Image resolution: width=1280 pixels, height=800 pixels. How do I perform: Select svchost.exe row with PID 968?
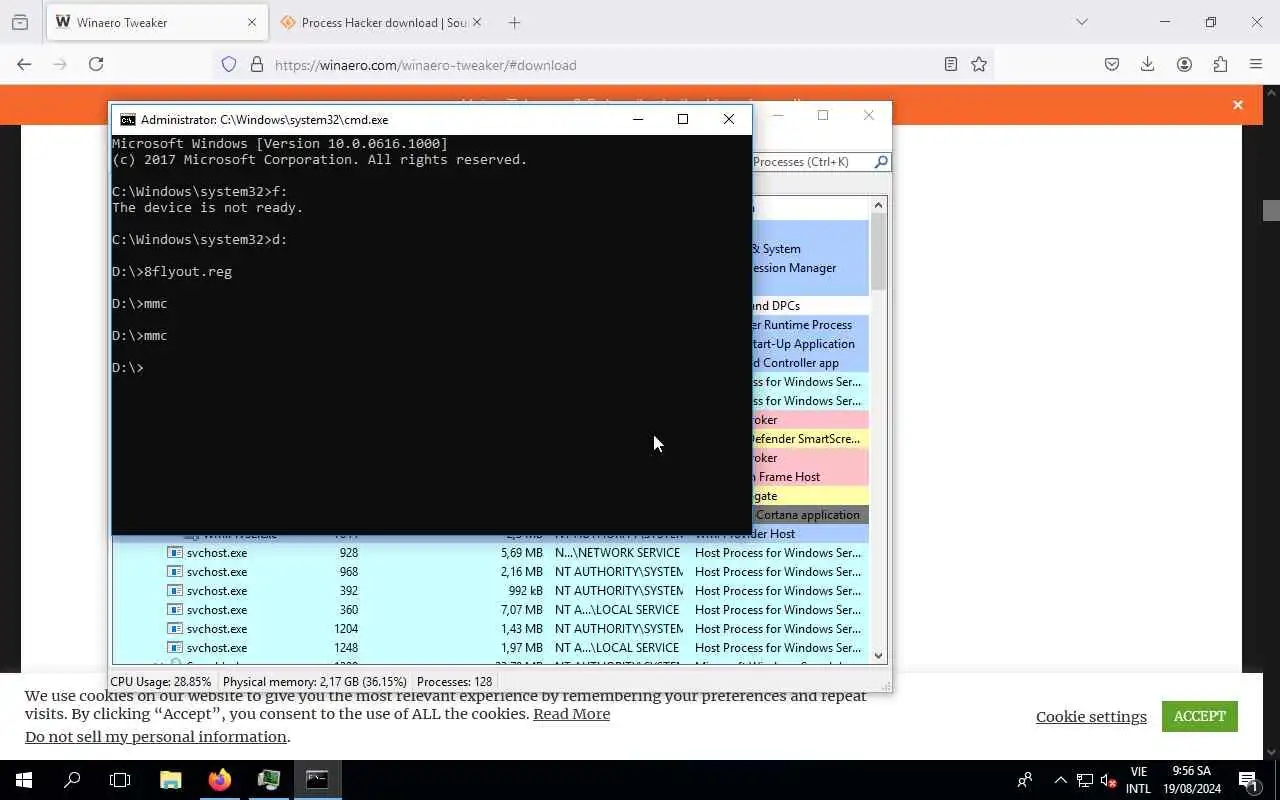coord(490,571)
